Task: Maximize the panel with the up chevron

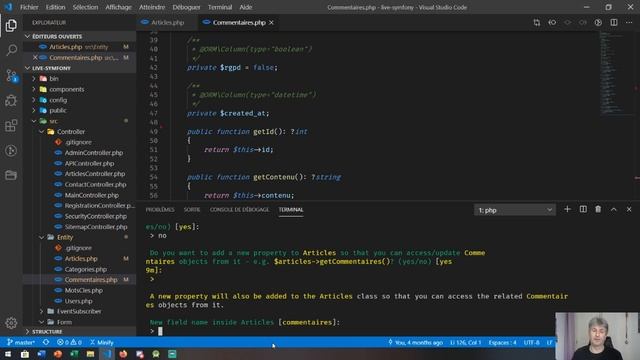Action: click(613, 209)
